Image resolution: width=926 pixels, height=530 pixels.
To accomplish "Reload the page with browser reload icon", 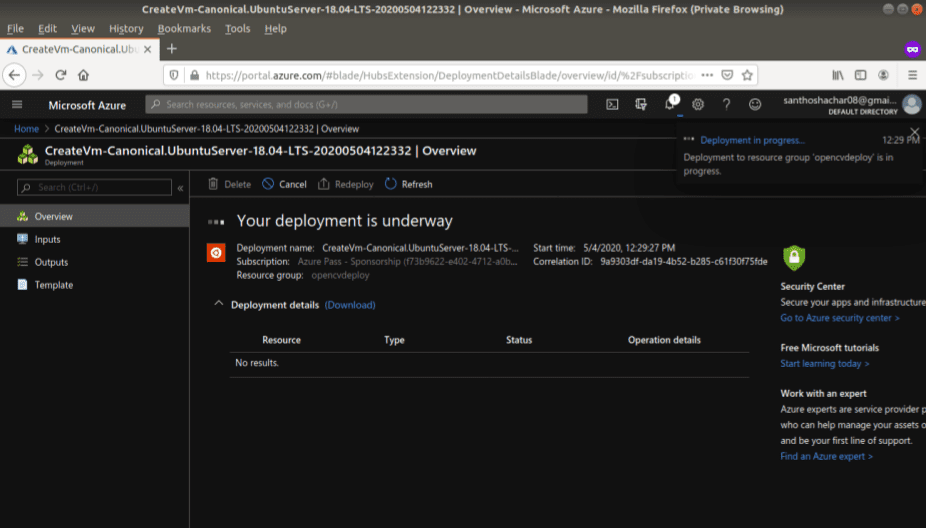I will 61,75.
